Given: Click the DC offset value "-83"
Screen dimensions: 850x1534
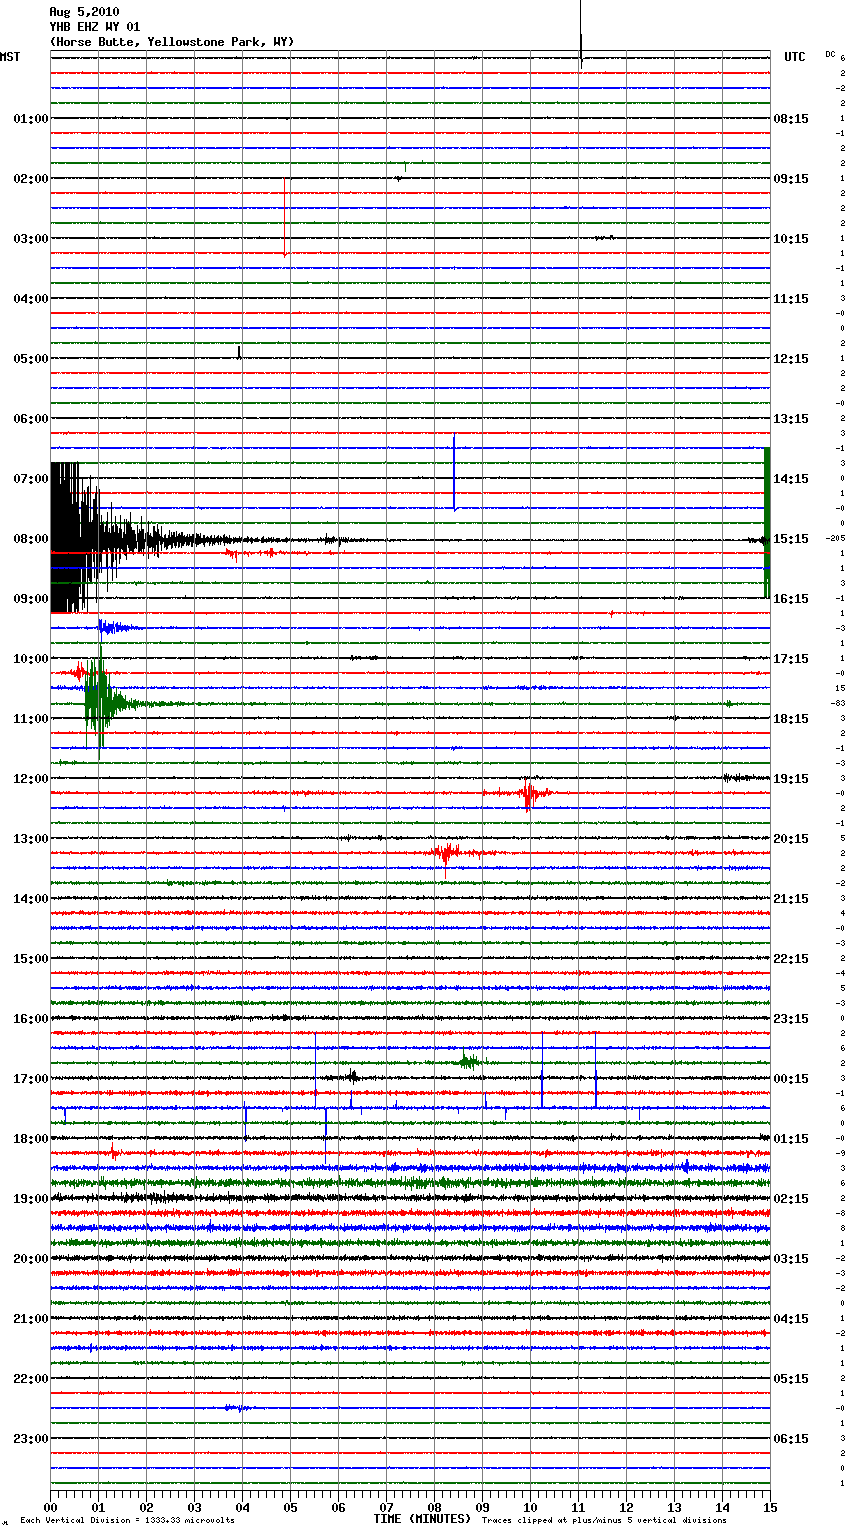Looking at the screenshot, I should 838,704.
